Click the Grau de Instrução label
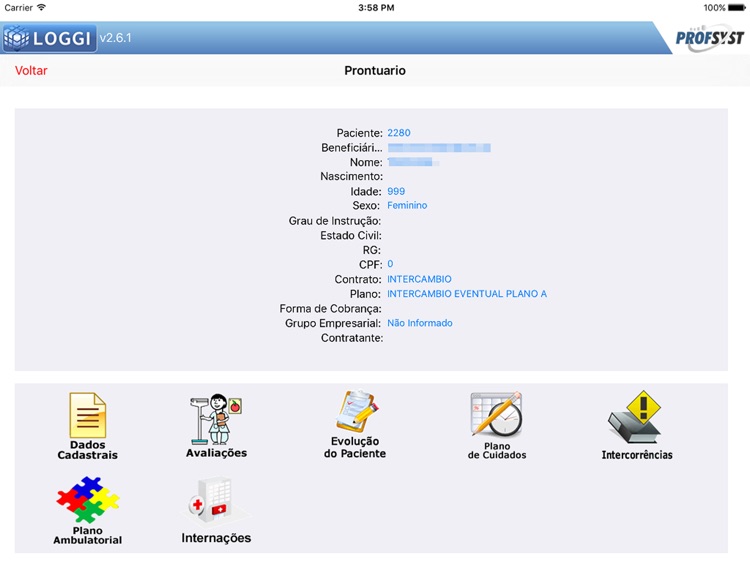750x562 pixels. (335, 221)
